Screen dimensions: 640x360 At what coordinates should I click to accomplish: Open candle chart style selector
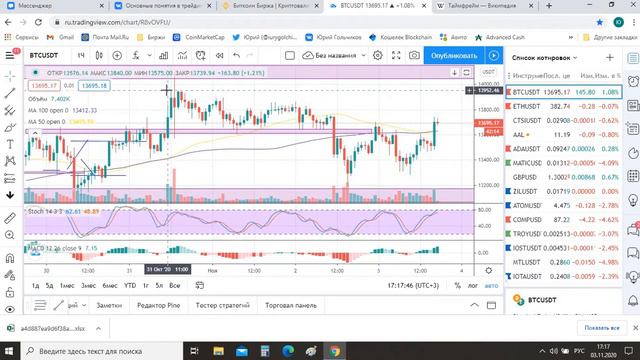point(99,55)
